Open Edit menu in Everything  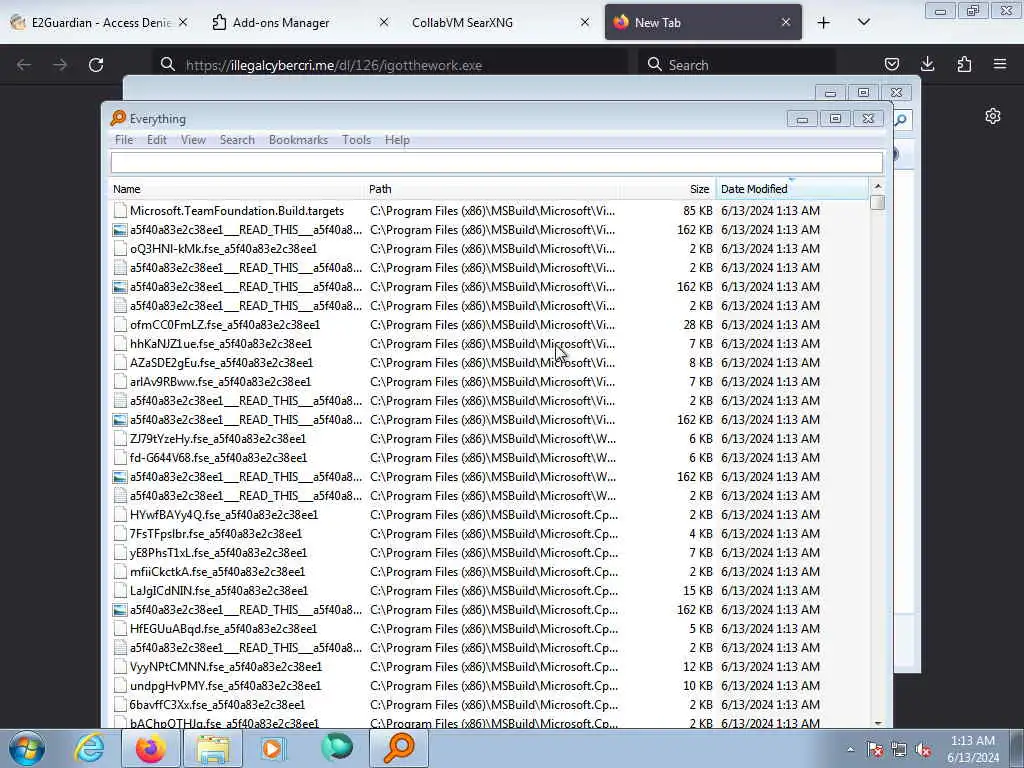pyautogui.click(x=157, y=140)
